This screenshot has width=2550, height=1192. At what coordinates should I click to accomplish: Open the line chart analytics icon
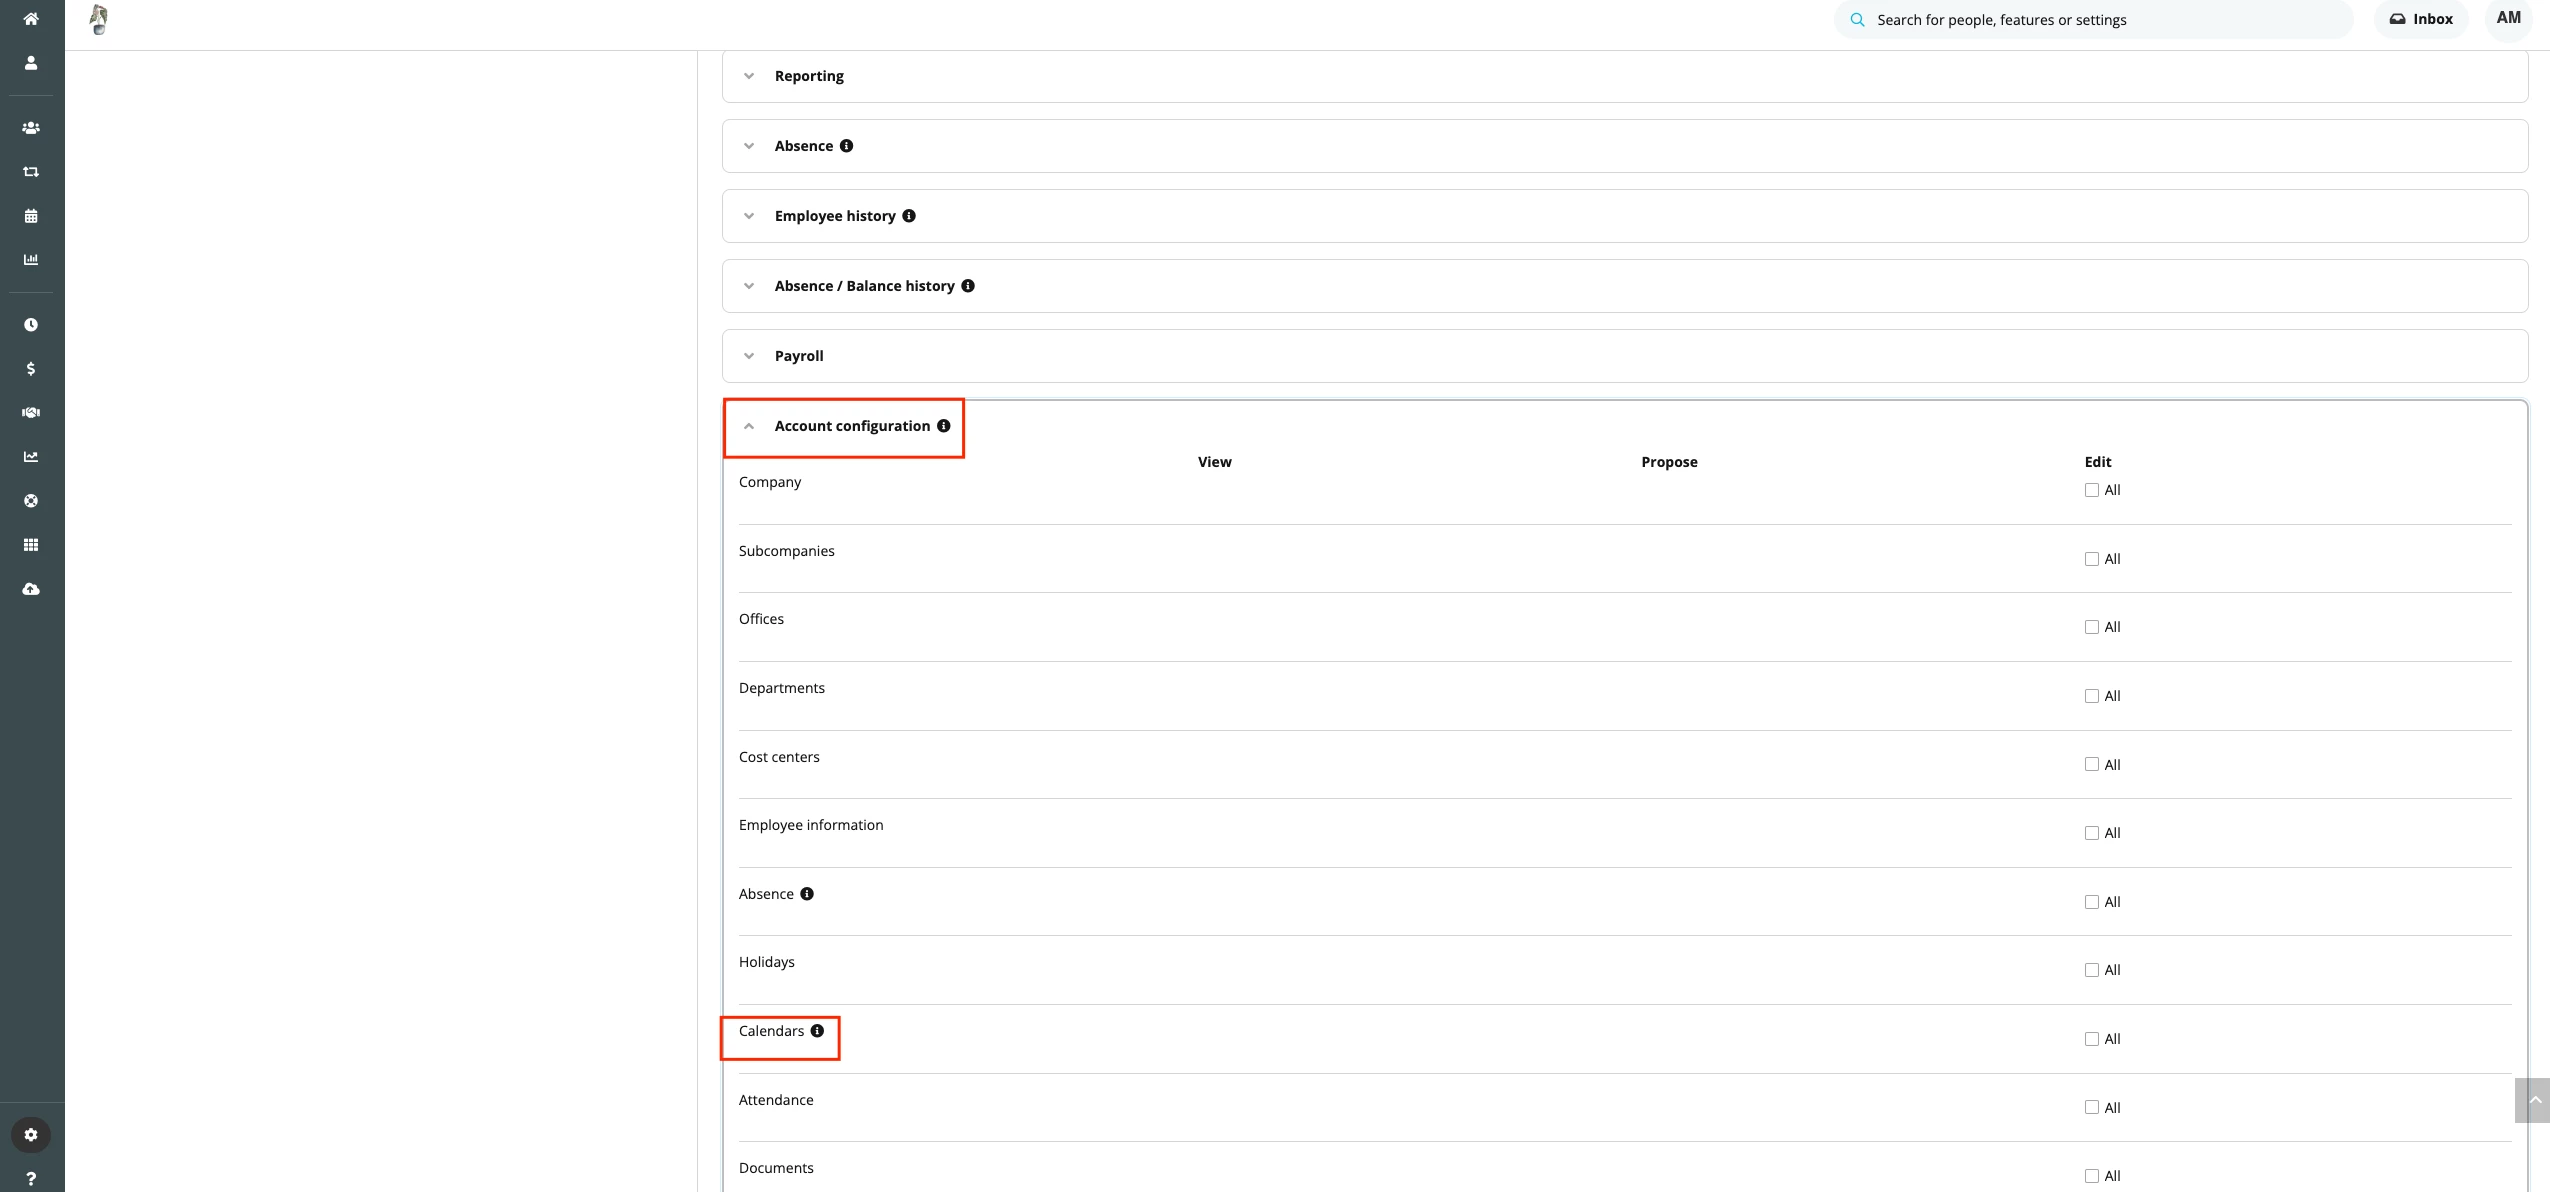[31, 457]
